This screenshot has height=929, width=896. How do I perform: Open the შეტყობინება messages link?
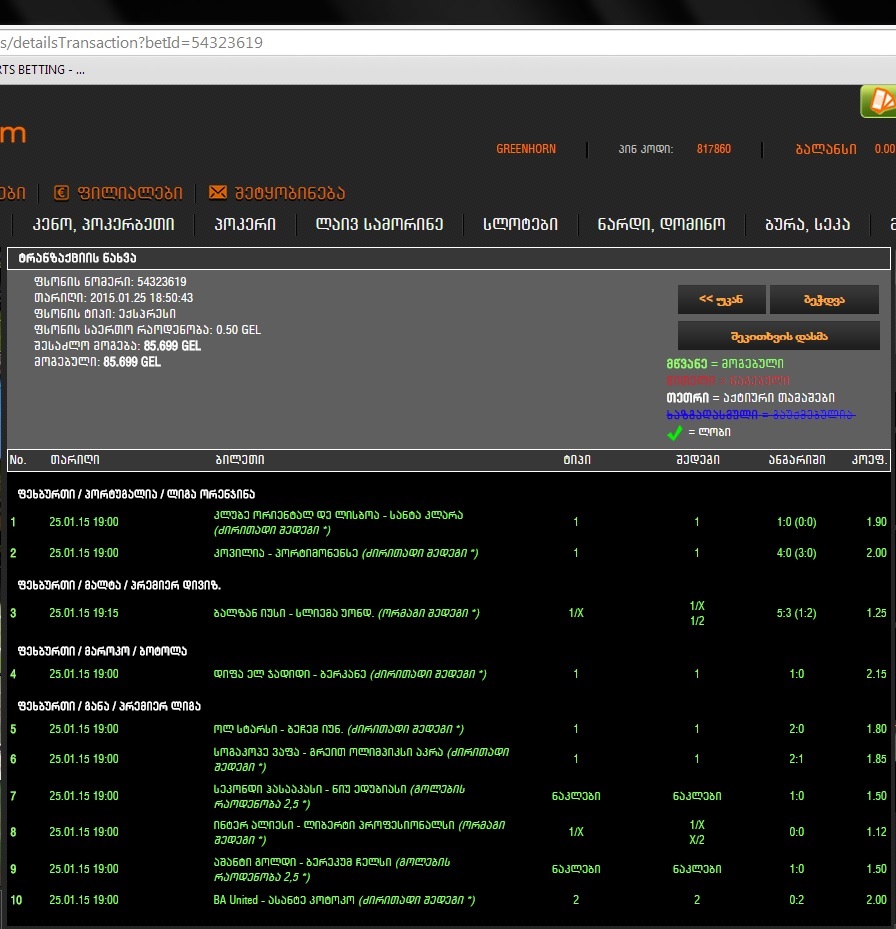[x=290, y=193]
